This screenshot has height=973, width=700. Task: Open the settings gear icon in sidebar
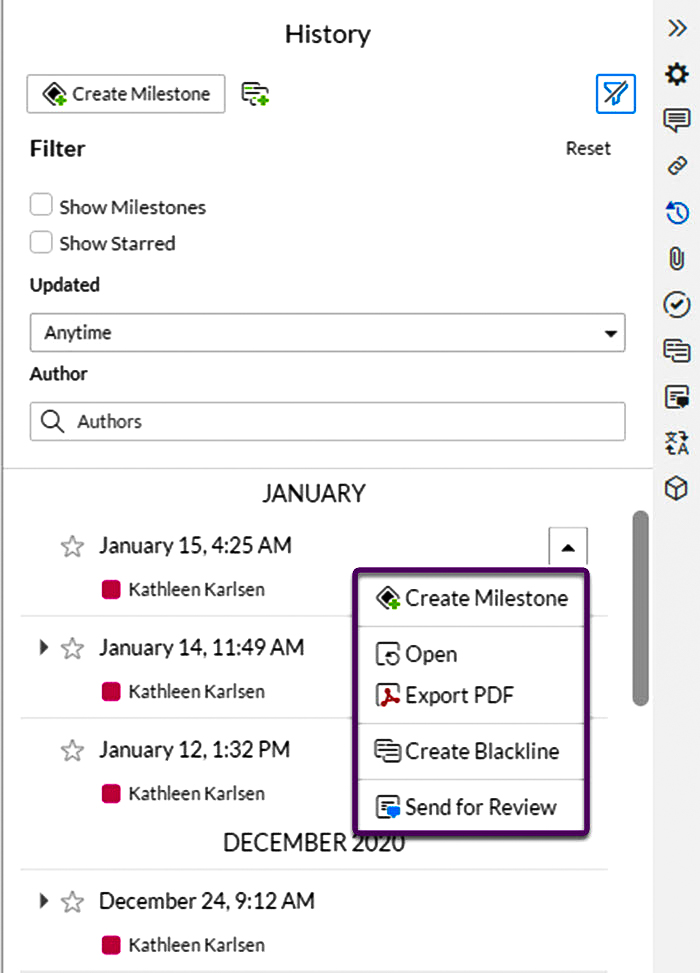[x=676, y=74]
